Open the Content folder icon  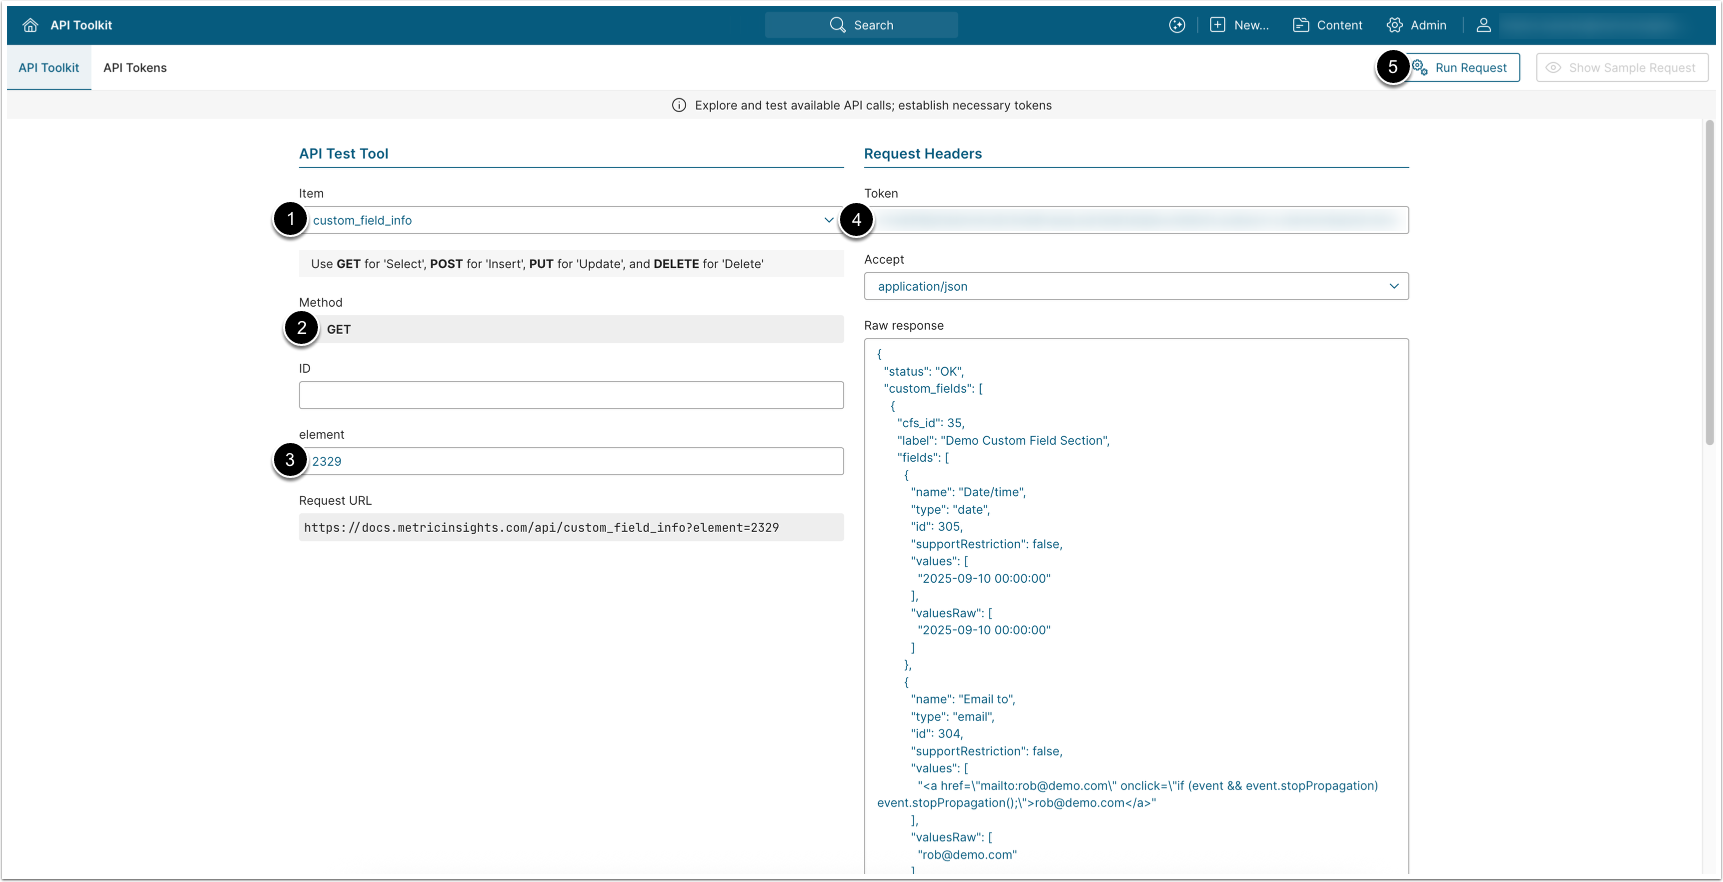(1301, 25)
